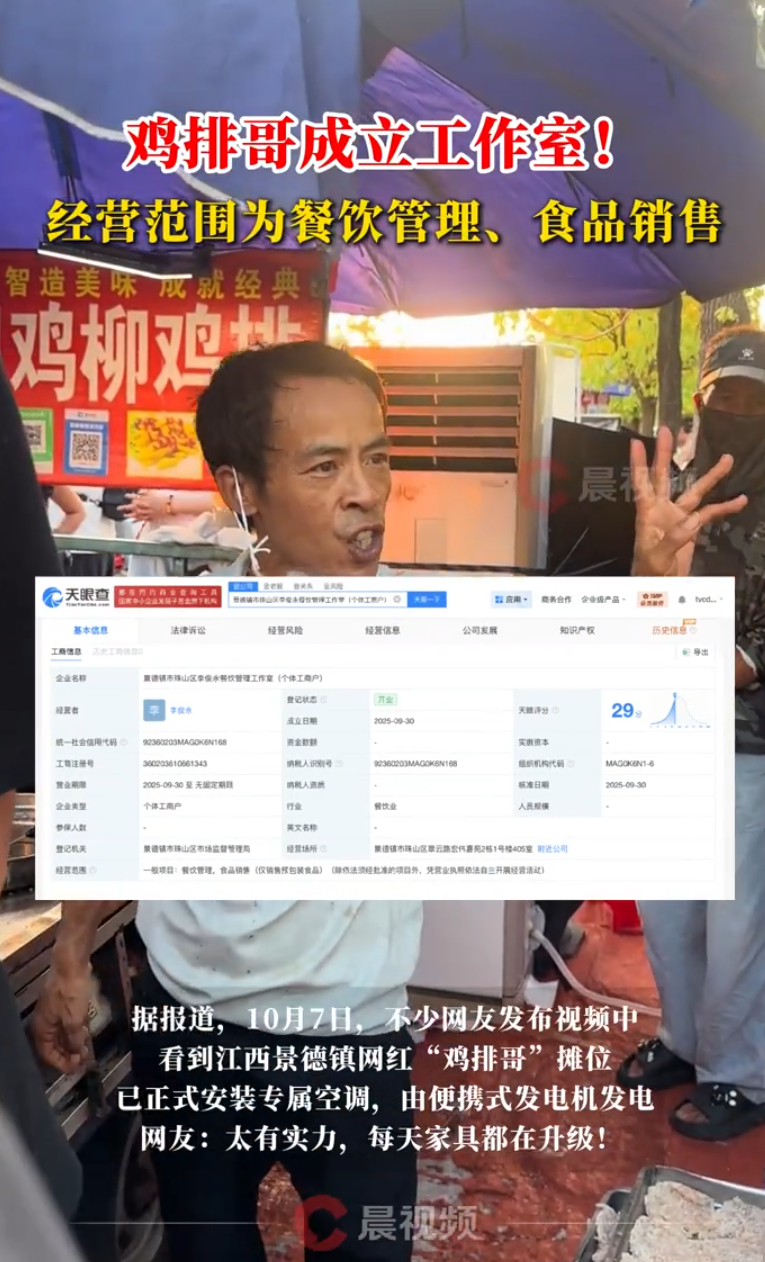Expand the 企业级产品 dropdown
The image size is (765, 1262).
pyautogui.click(x=602, y=599)
